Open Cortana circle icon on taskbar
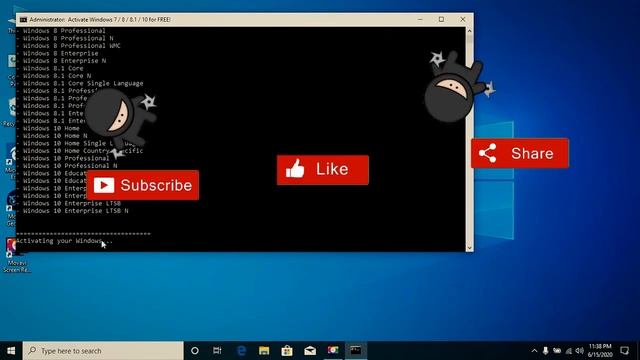This screenshot has height=360, width=640. (195, 351)
